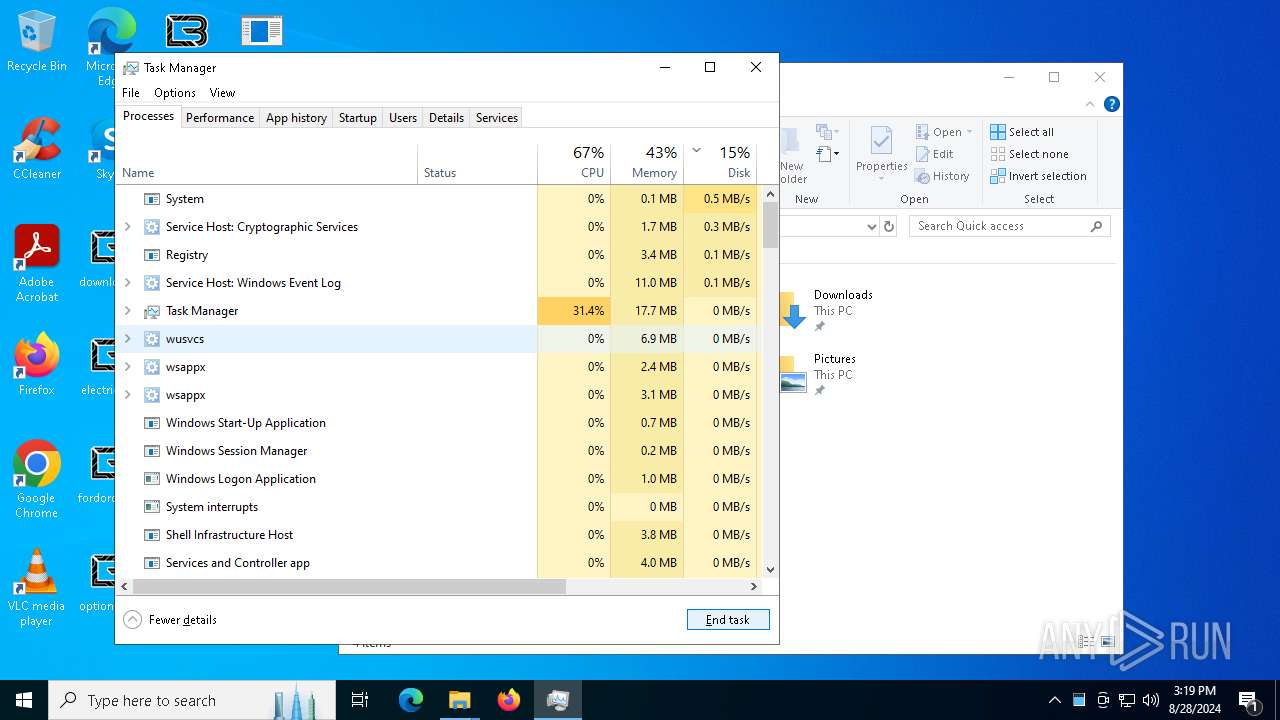Click the volume icon in system tray
This screenshot has width=1280, height=720.
pos(1151,700)
